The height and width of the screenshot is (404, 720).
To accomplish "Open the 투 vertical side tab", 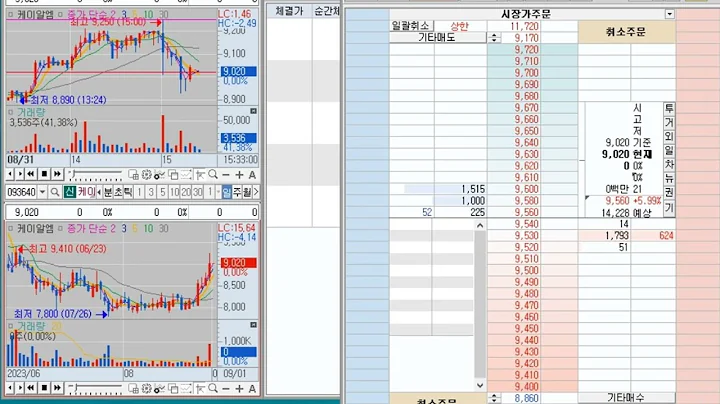I will click(x=669, y=109).
